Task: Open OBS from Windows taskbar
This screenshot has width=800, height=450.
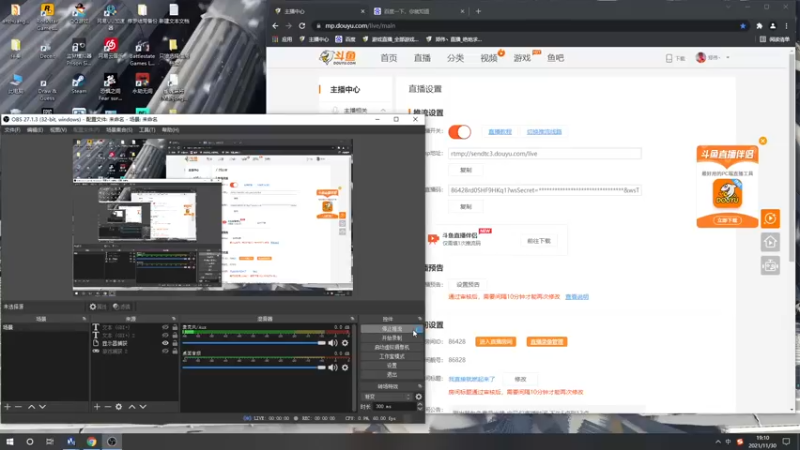Action: (112, 441)
